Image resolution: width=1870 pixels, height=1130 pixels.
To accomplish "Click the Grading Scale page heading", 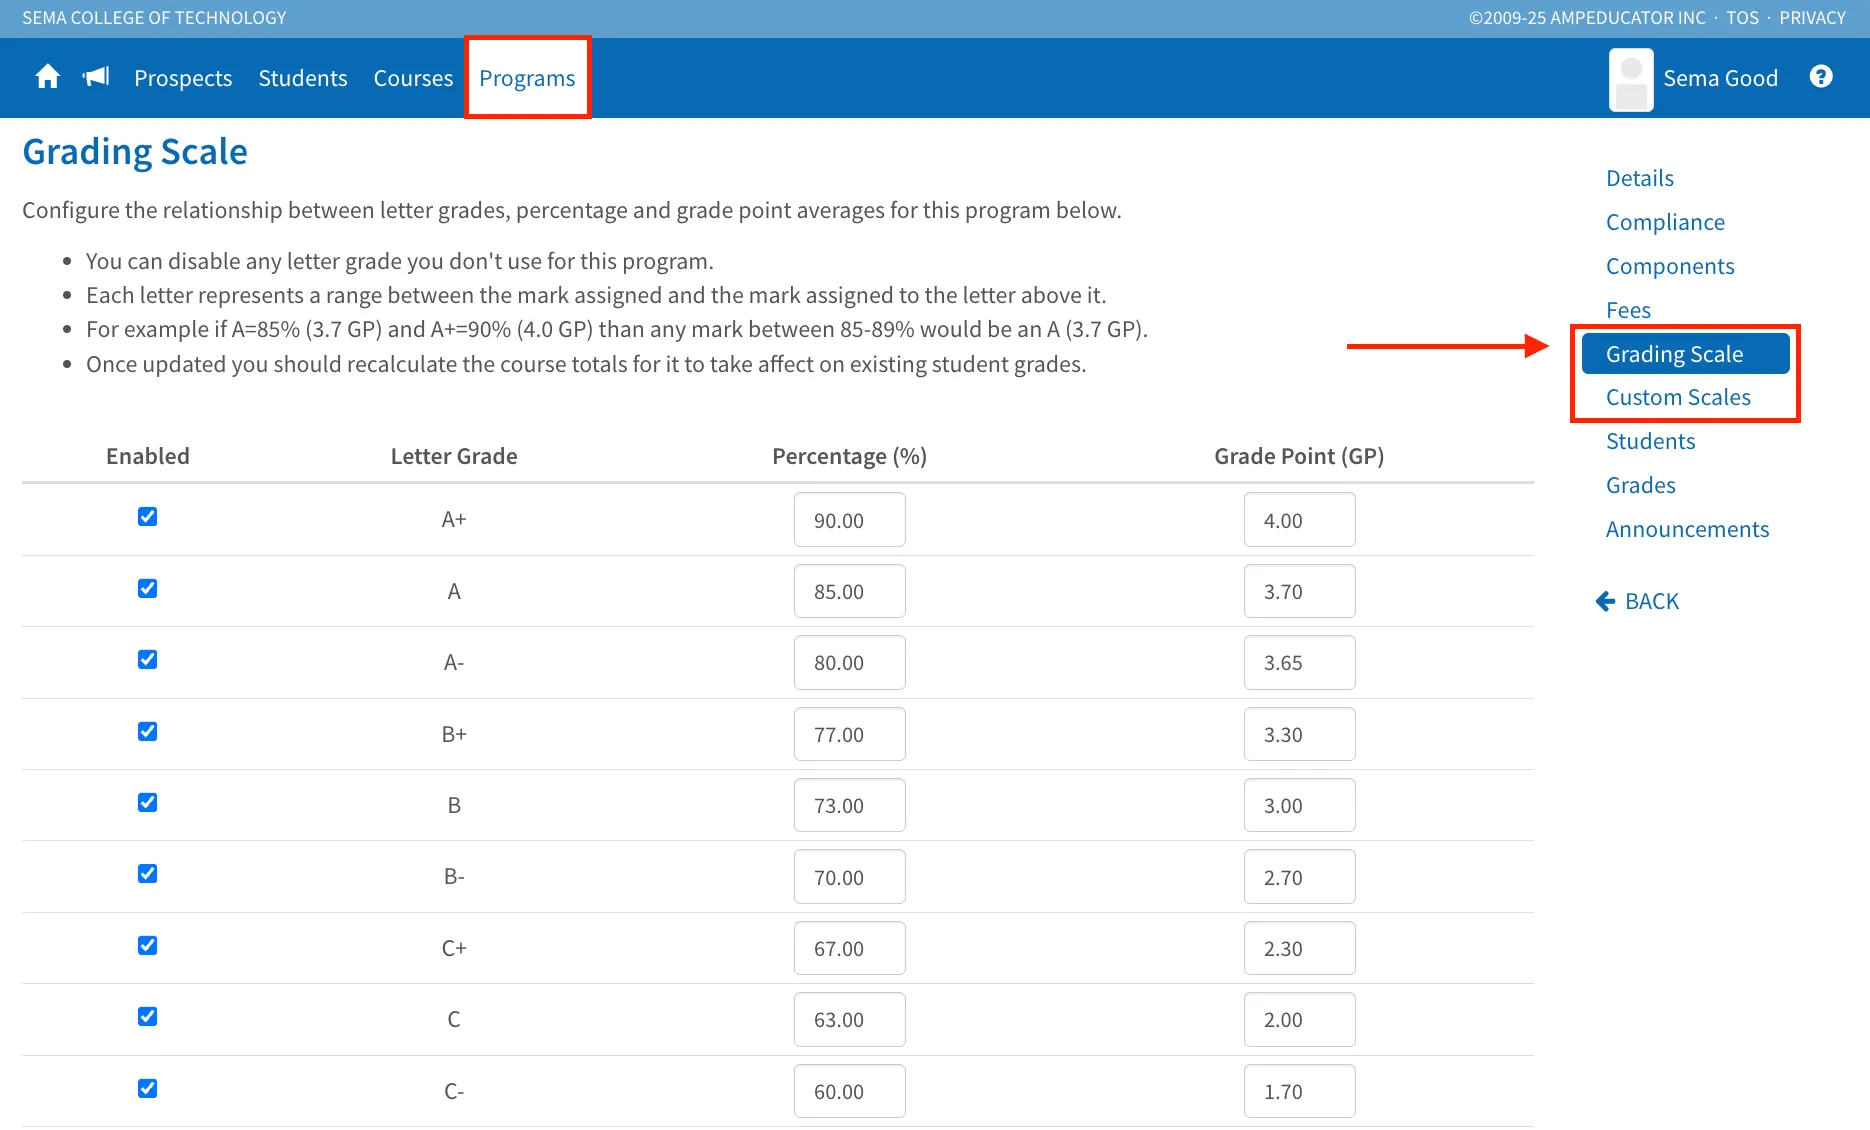I will point(135,152).
